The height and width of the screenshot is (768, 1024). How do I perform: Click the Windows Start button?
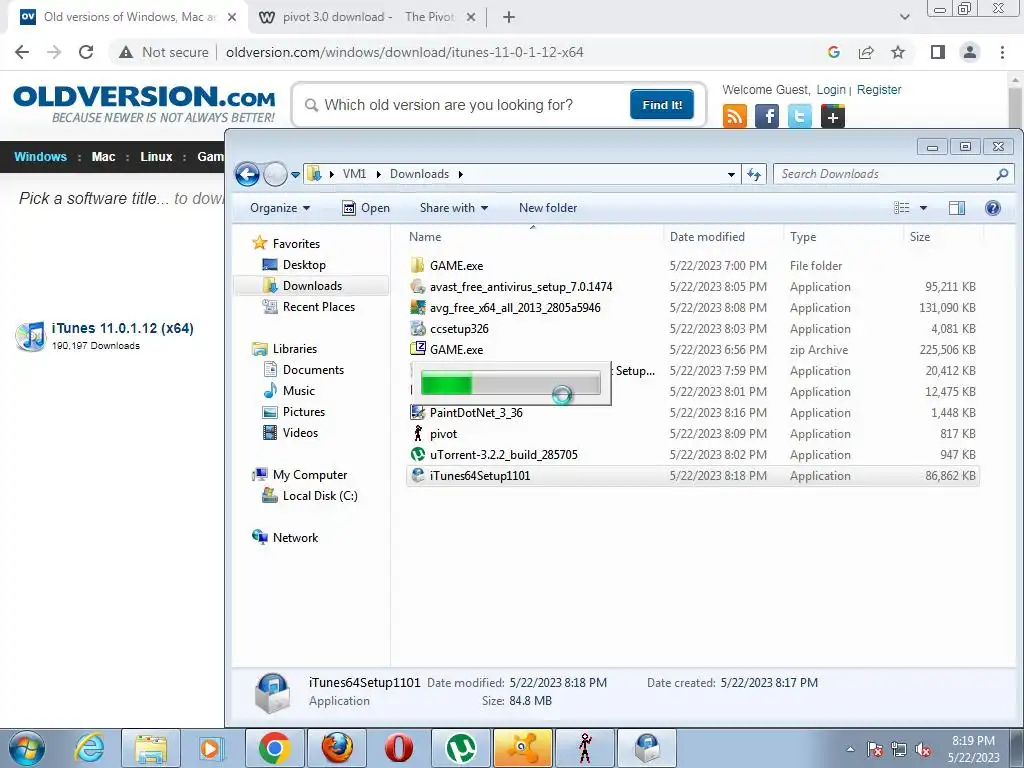coord(26,748)
